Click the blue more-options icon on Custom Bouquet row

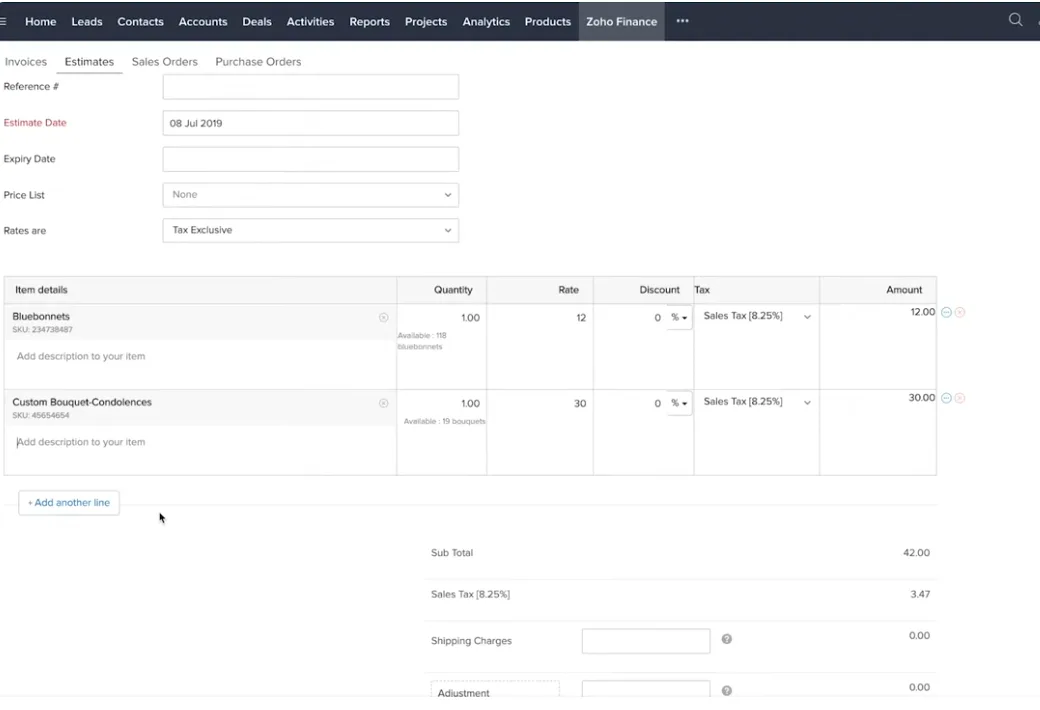[947, 398]
